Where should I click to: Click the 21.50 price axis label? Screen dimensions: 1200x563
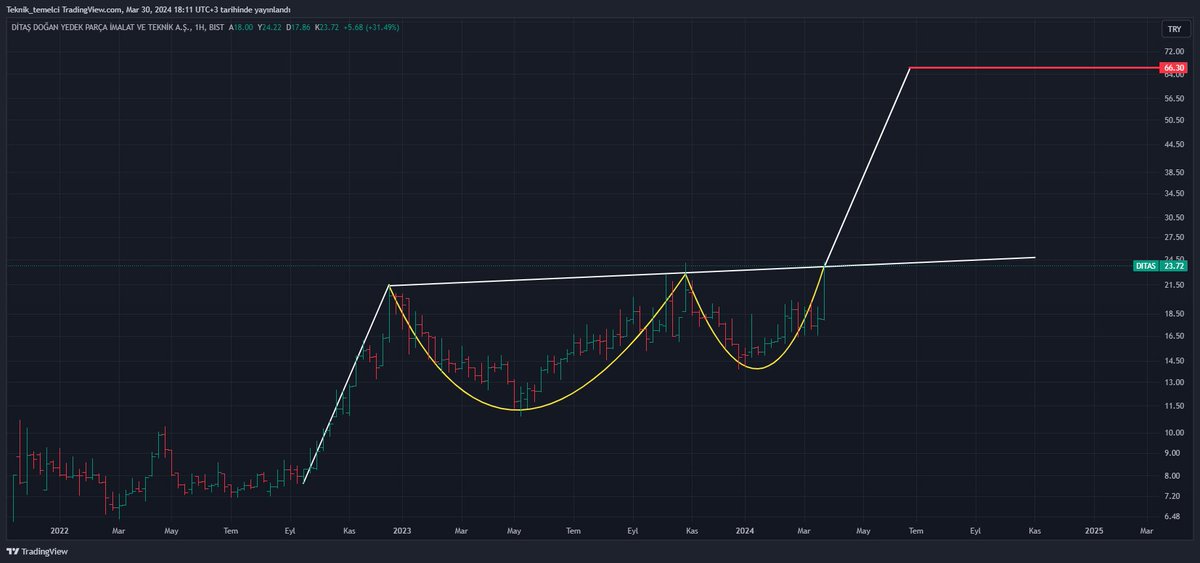(1173, 285)
